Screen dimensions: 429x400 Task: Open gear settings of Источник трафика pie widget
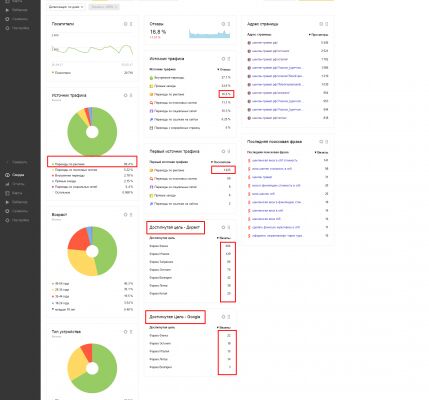[x=126, y=95]
